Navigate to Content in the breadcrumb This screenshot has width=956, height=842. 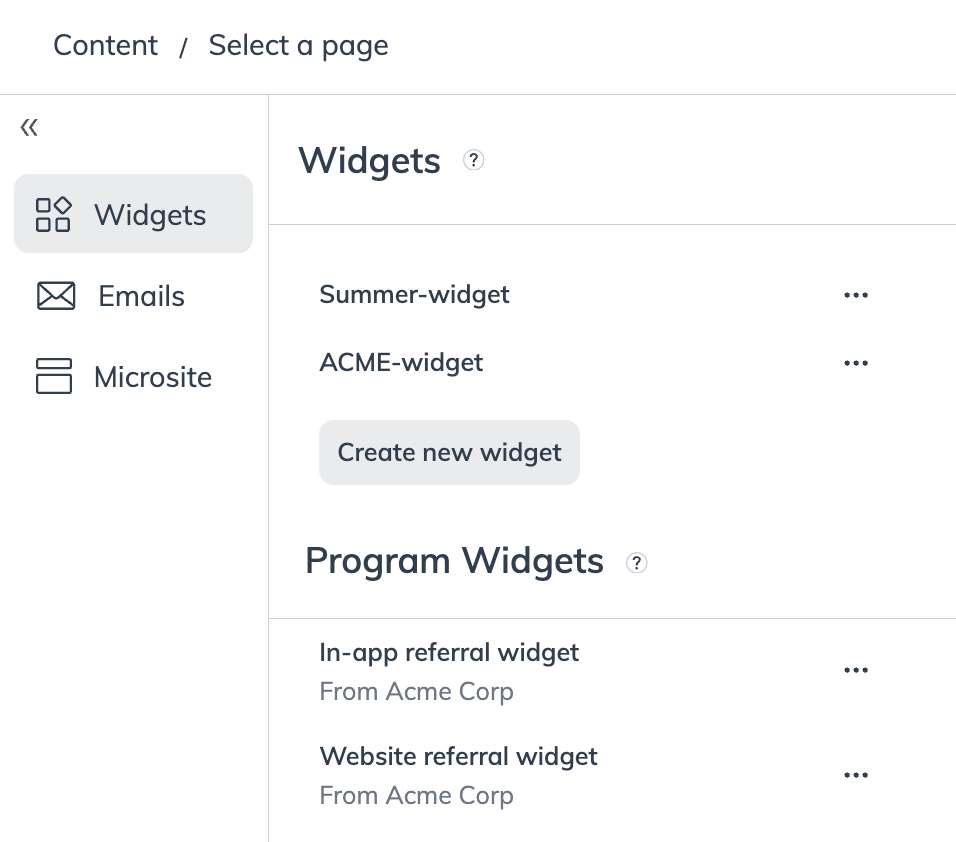pyautogui.click(x=105, y=46)
